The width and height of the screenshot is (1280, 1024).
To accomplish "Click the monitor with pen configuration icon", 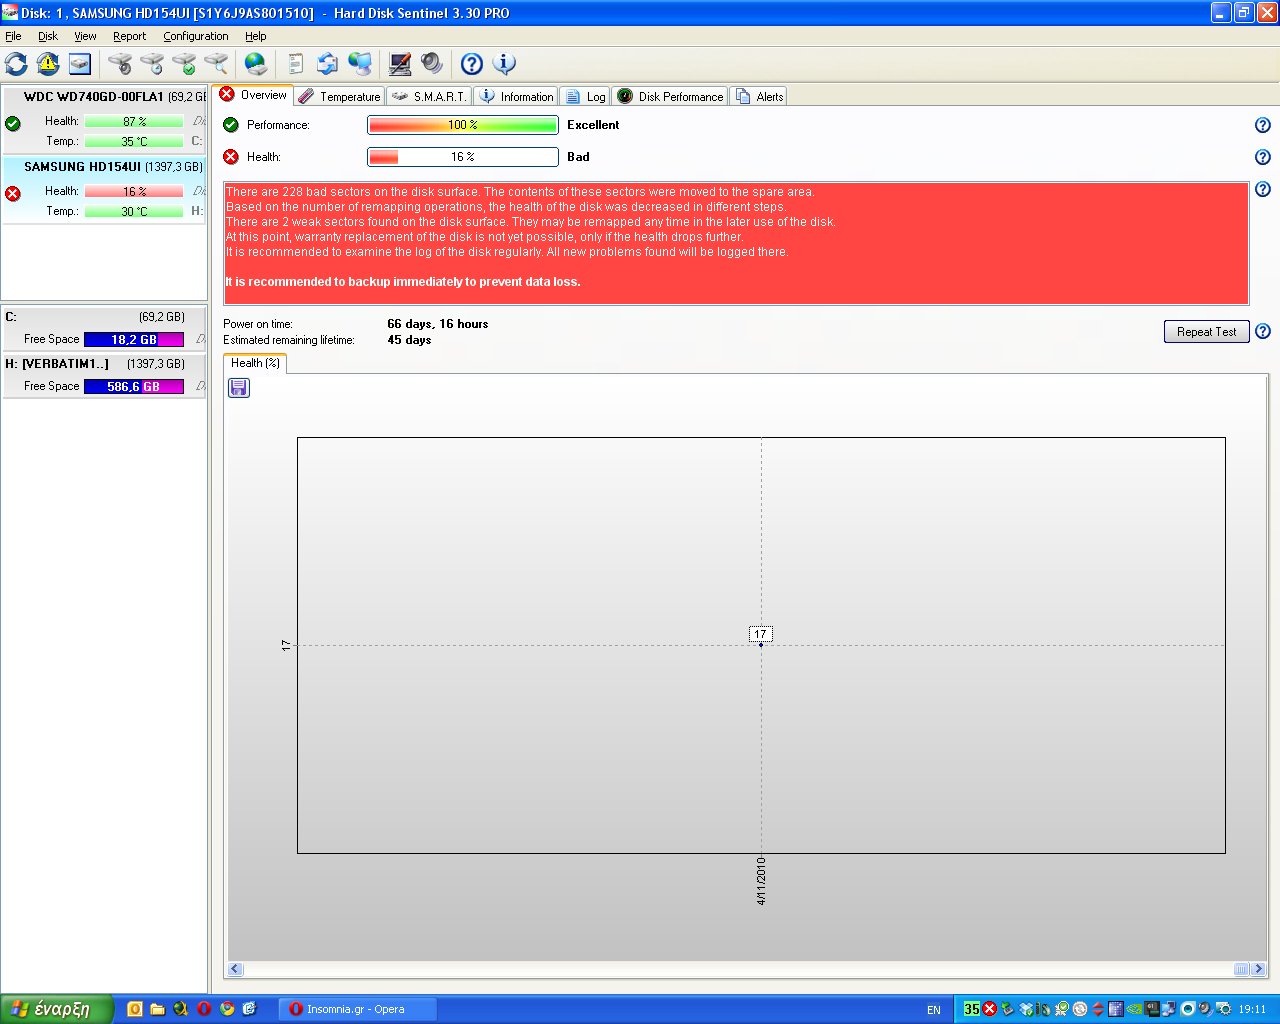I will coord(400,64).
